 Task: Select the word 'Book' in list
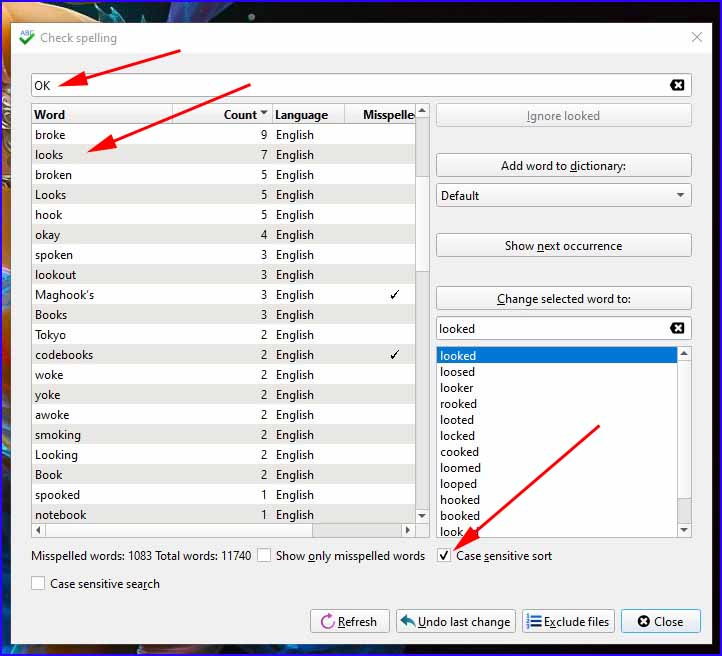click(223, 475)
